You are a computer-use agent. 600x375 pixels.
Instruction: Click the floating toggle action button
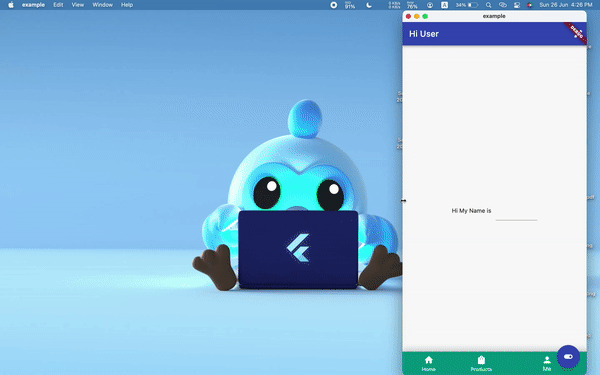568,357
